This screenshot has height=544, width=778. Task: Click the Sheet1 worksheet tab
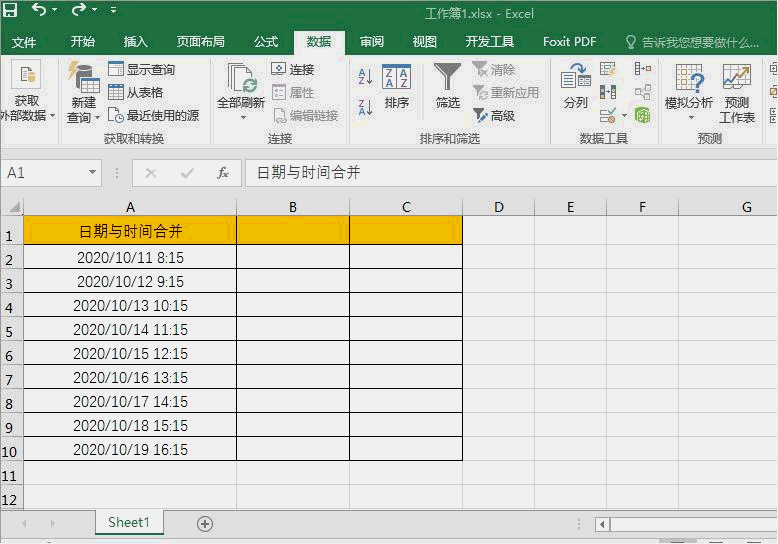click(129, 523)
